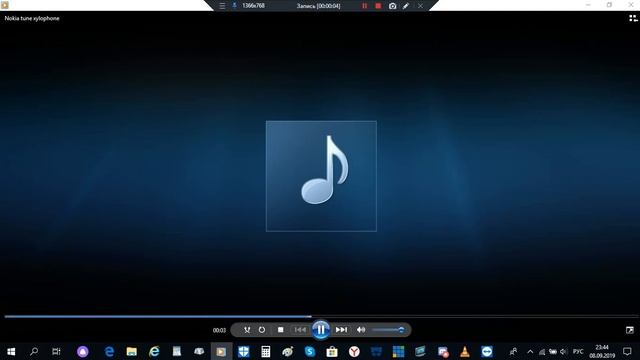Screen dimensions: 640x360
Task: Toggle shuffle mode in the player
Action: [x=247, y=330]
